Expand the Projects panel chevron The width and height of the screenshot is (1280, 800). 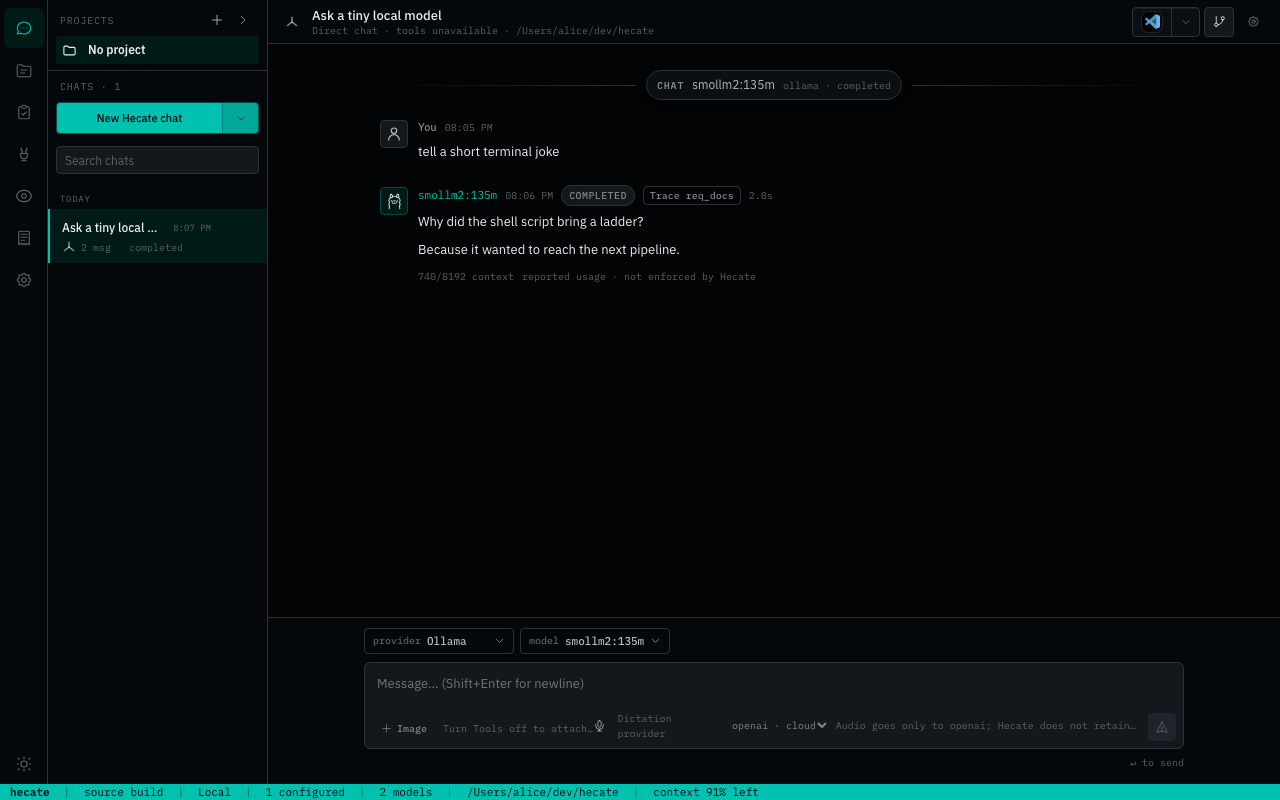point(243,20)
